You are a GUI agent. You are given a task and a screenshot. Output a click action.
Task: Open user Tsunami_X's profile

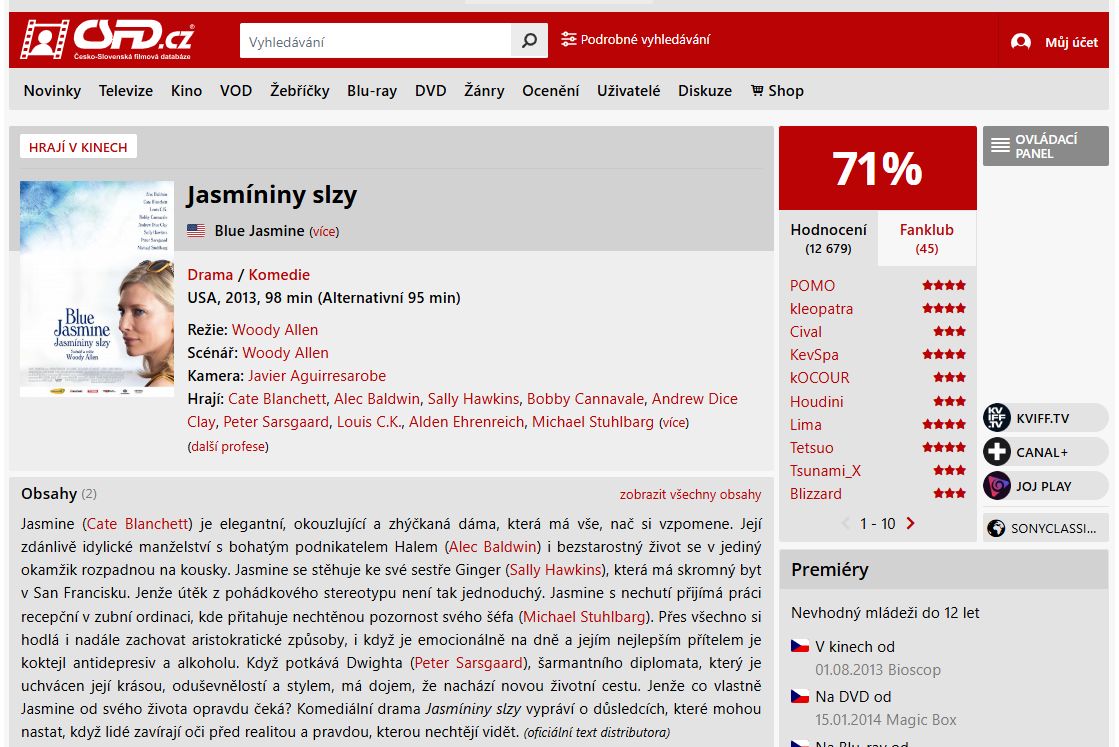point(825,471)
